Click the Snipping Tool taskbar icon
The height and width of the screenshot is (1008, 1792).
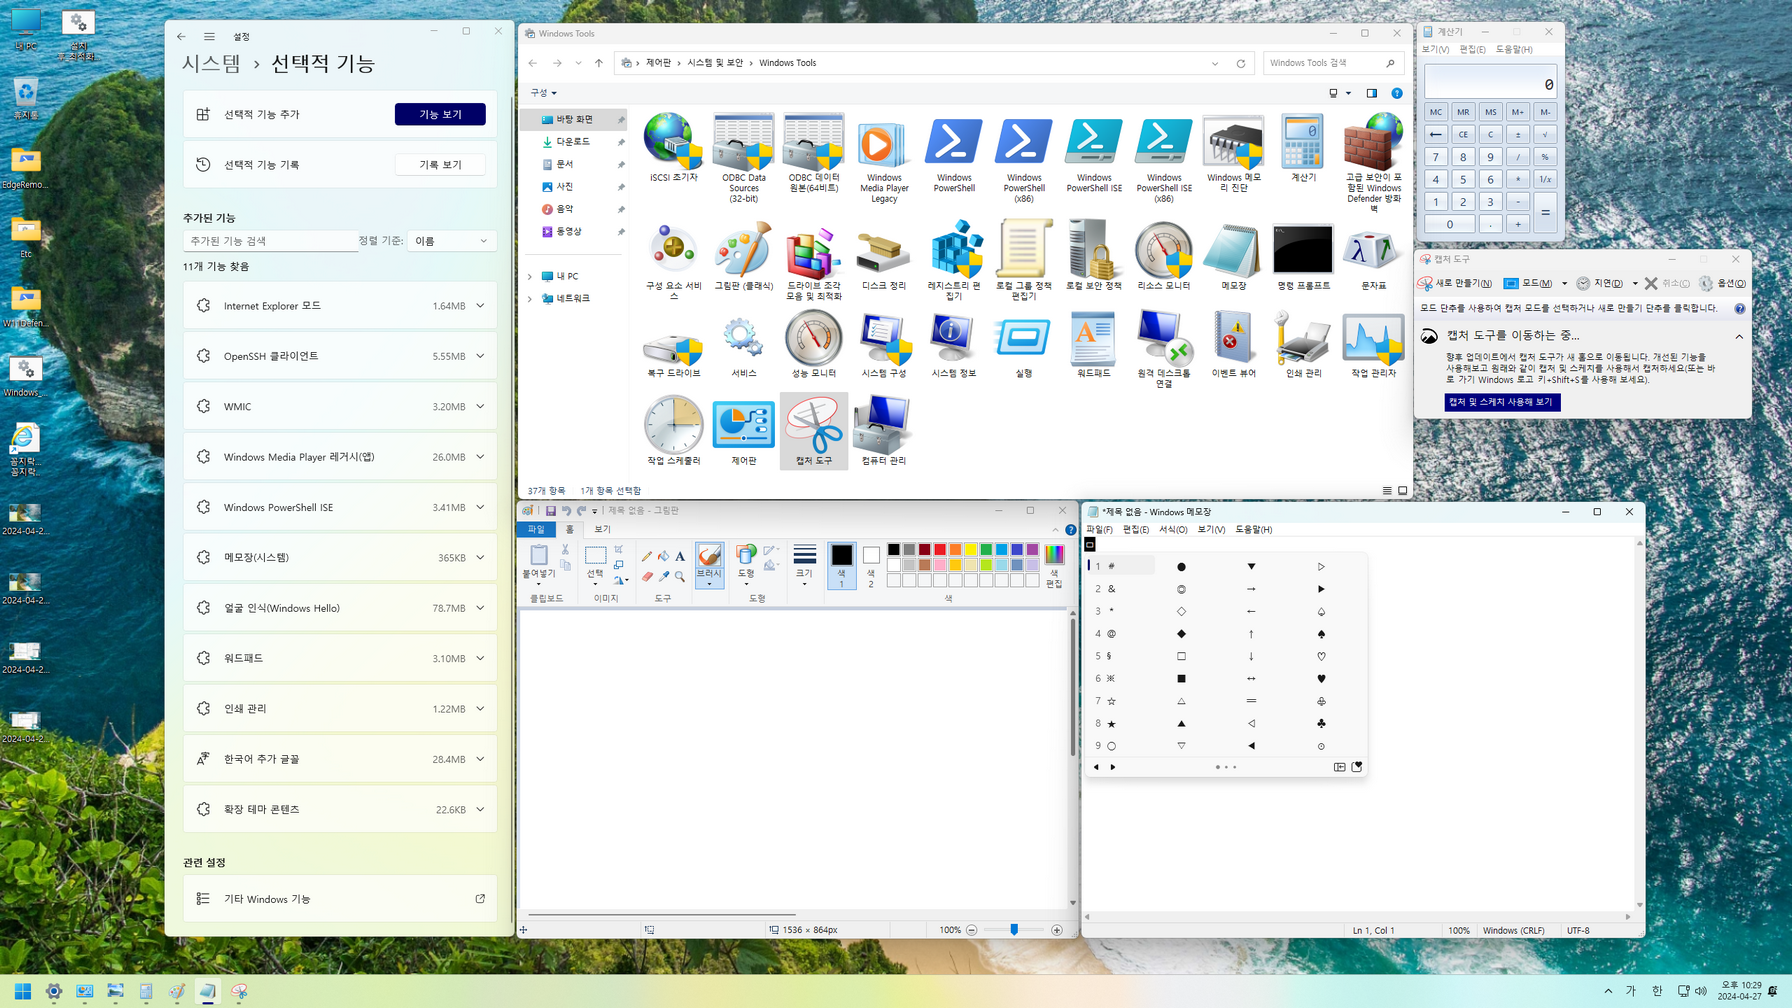(x=239, y=991)
